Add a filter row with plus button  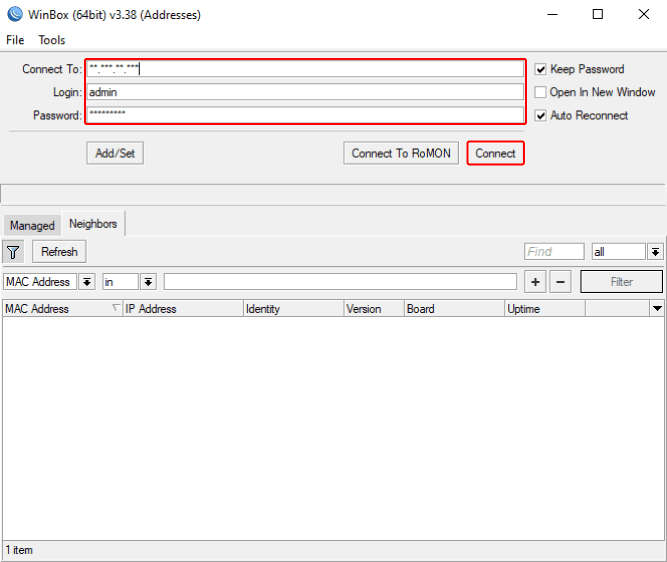click(535, 282)
